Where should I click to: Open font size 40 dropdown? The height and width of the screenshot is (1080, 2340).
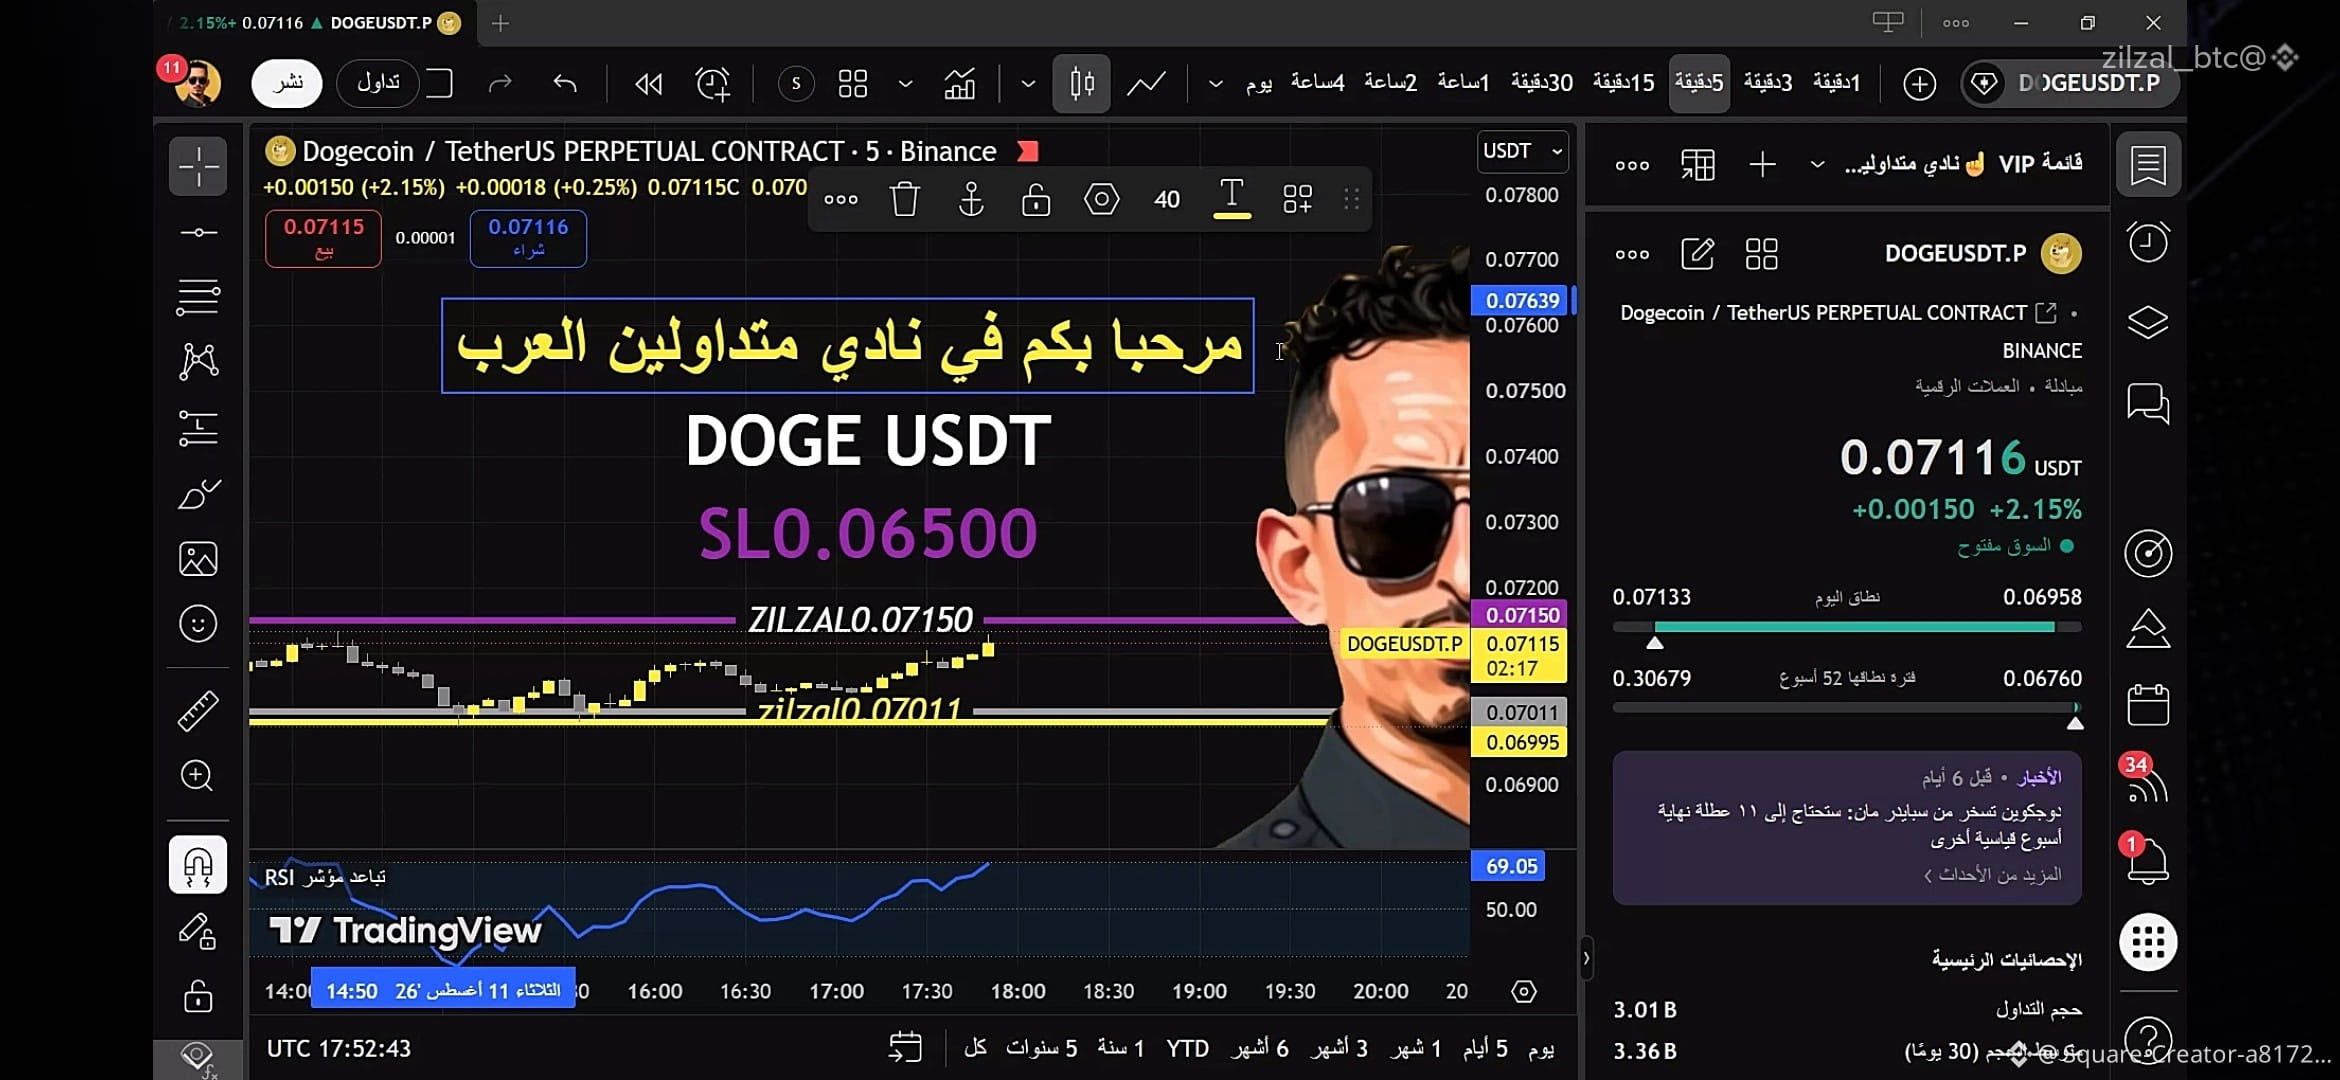(1166, 199)
